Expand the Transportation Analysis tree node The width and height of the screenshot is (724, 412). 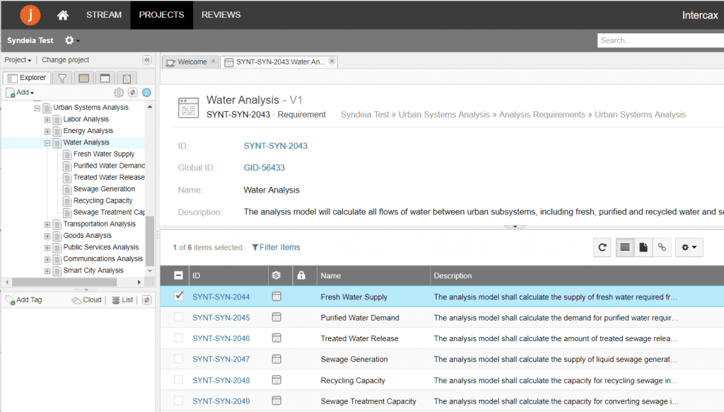47,224
